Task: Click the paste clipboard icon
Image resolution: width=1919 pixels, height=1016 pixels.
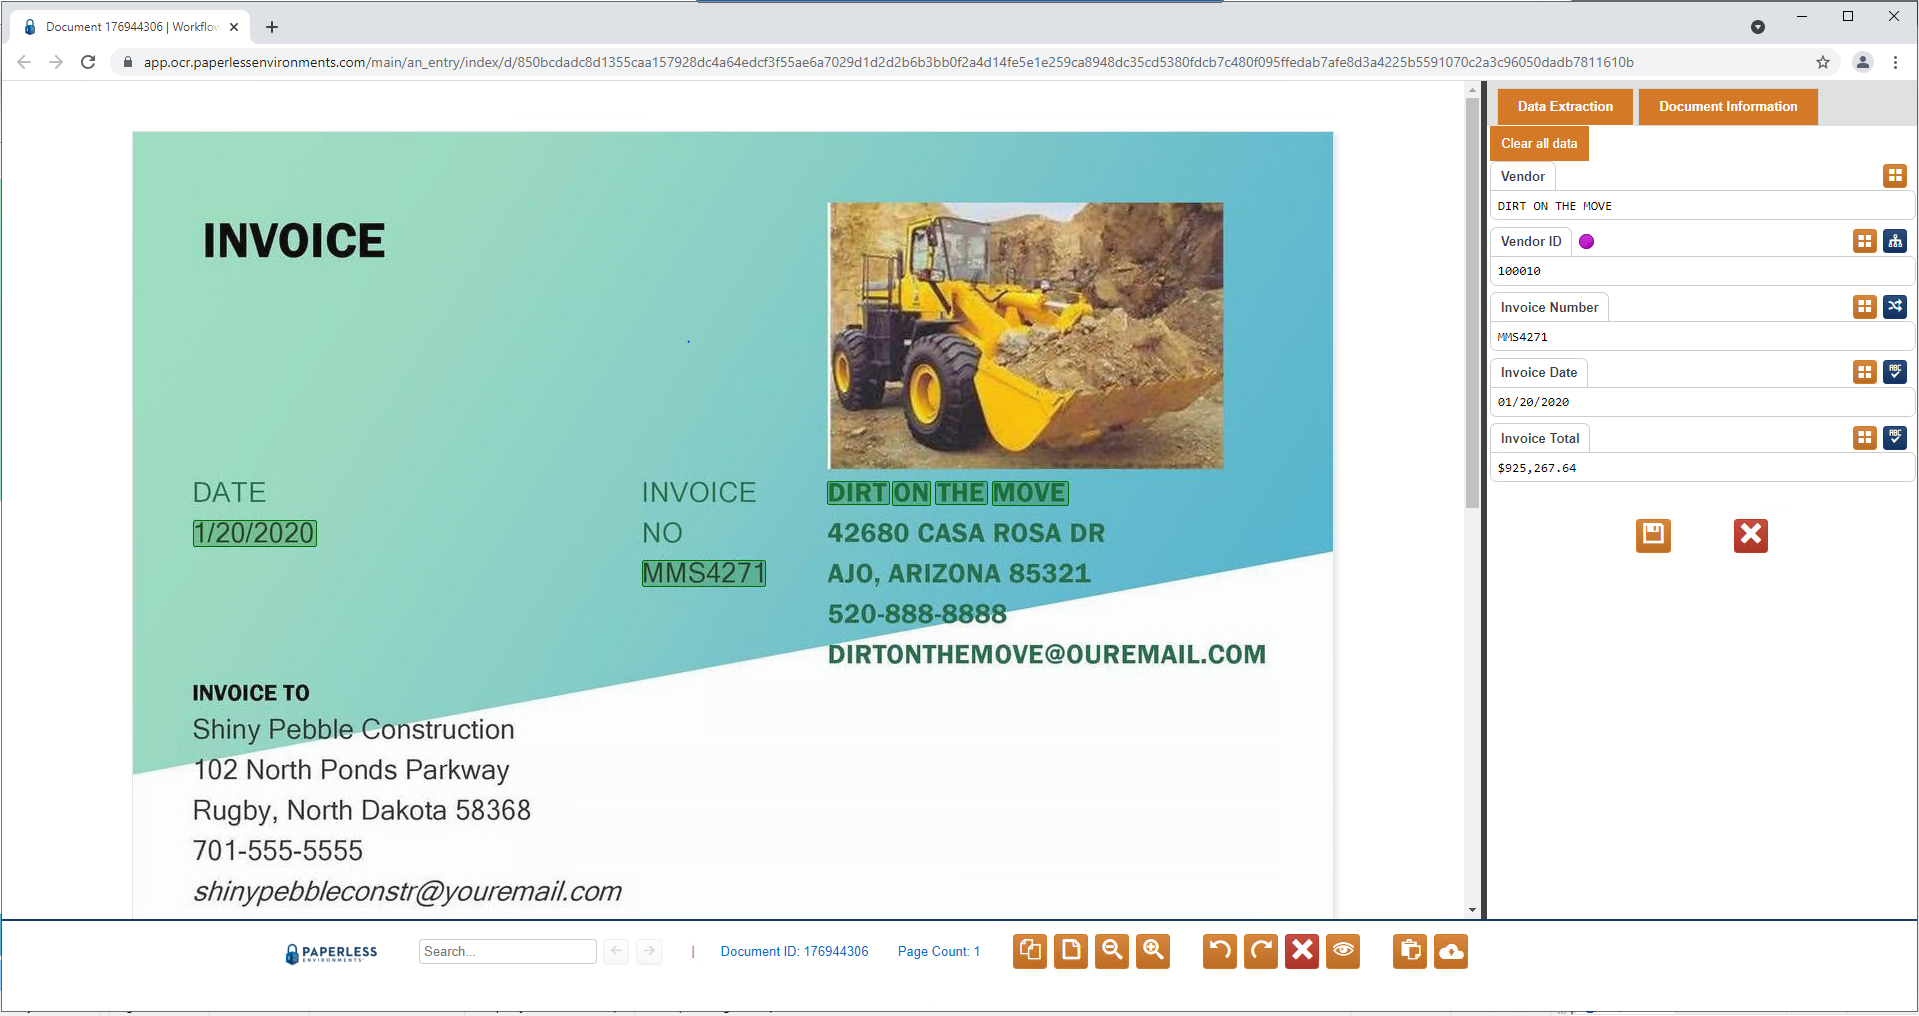Action: [1410, 951]
